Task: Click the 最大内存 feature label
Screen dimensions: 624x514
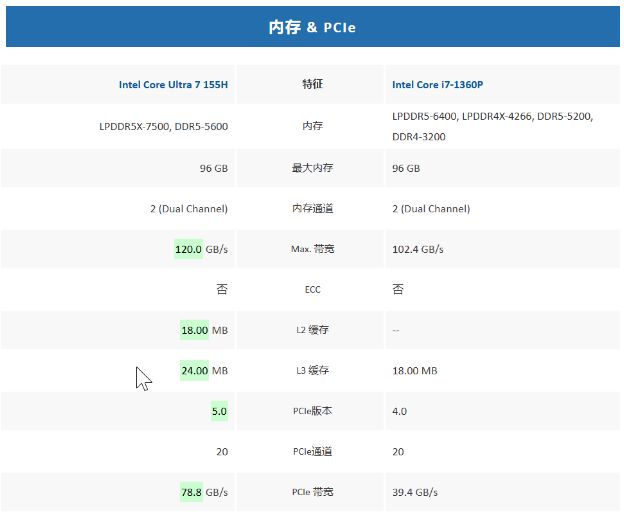Action: 312,167
